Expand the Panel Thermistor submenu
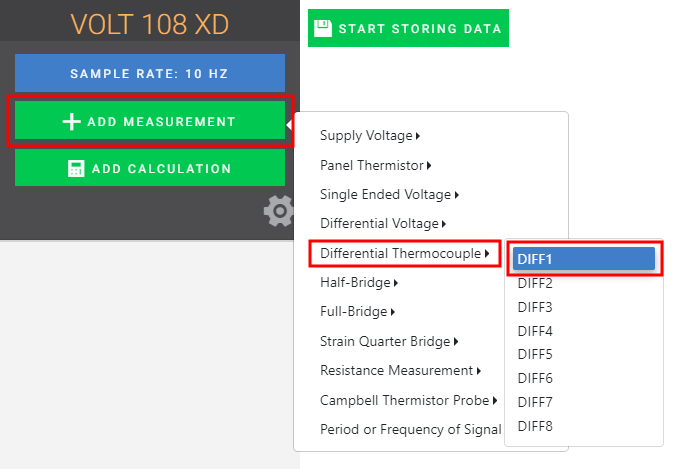684x469 pixels. (375, 165)
